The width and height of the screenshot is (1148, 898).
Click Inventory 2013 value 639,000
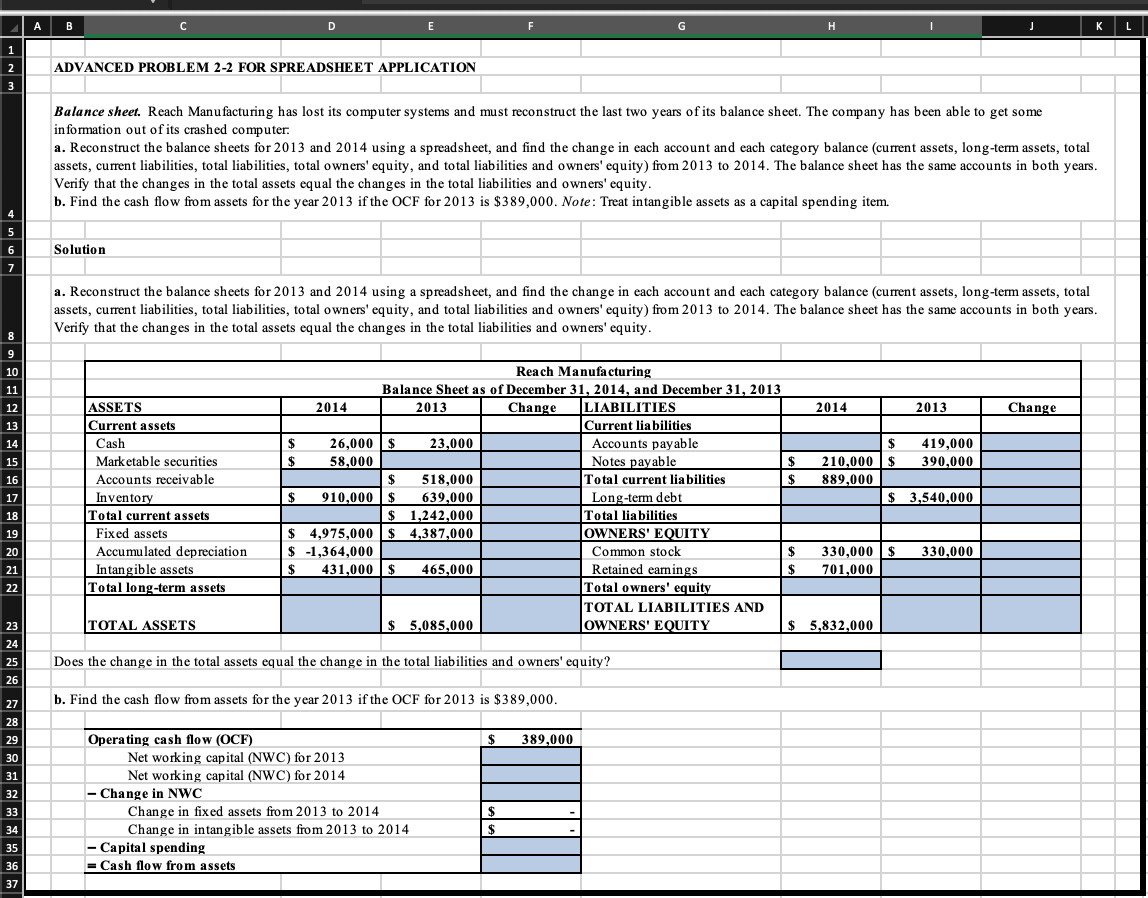[430, 498]
